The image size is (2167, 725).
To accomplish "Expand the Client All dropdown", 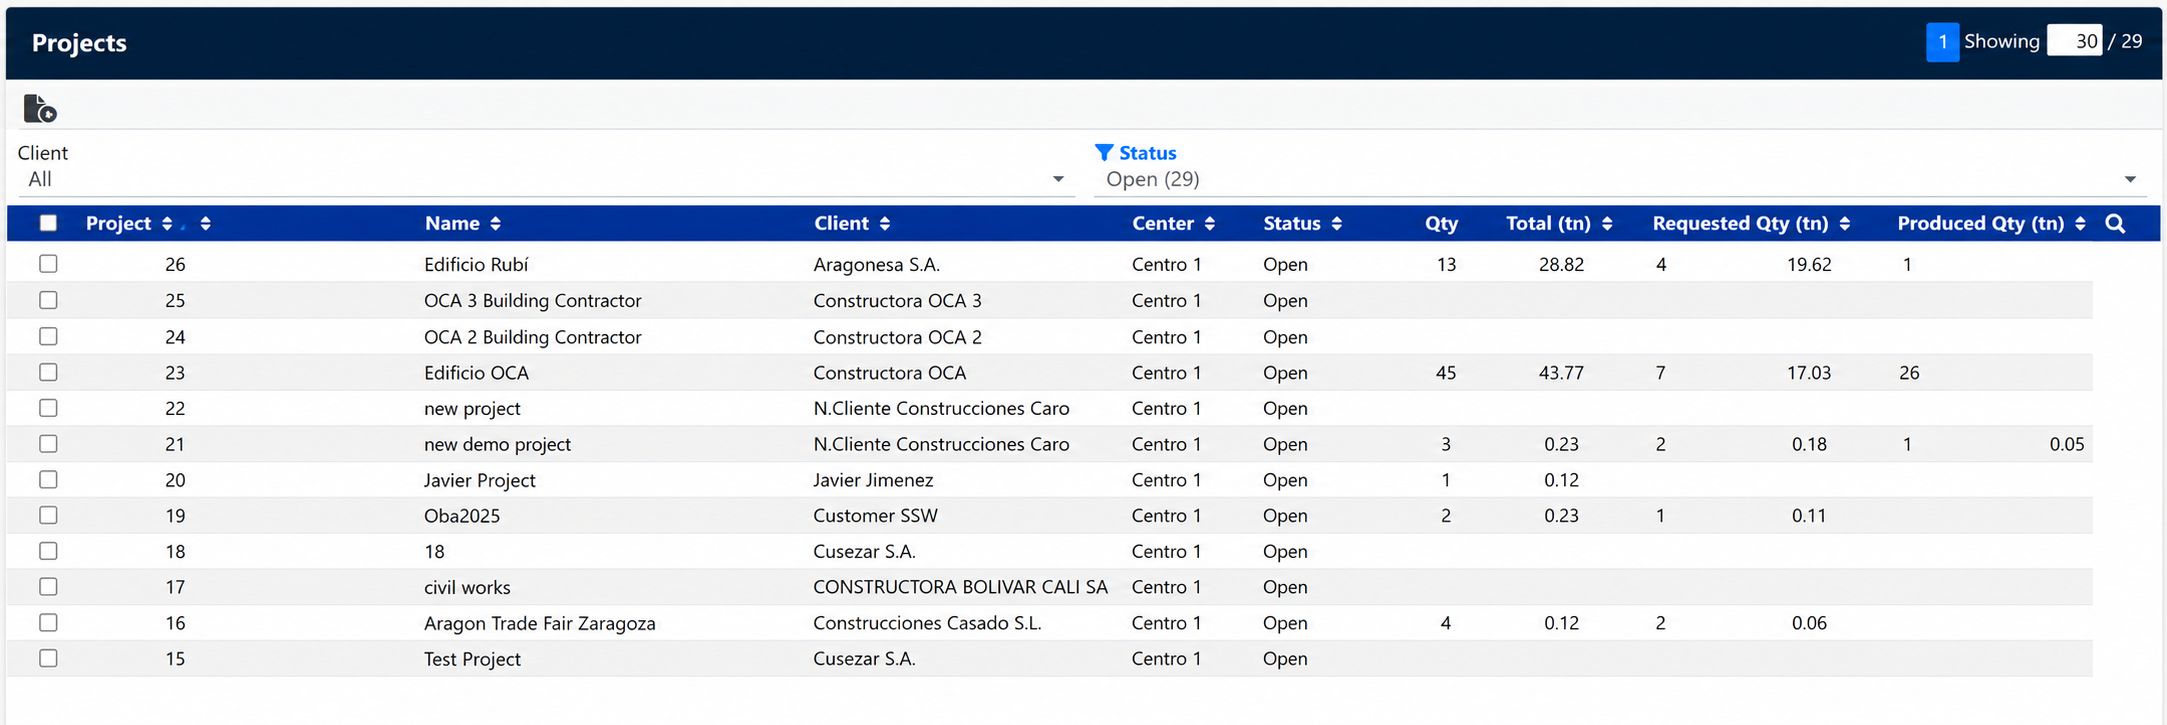I will point(546,180).
